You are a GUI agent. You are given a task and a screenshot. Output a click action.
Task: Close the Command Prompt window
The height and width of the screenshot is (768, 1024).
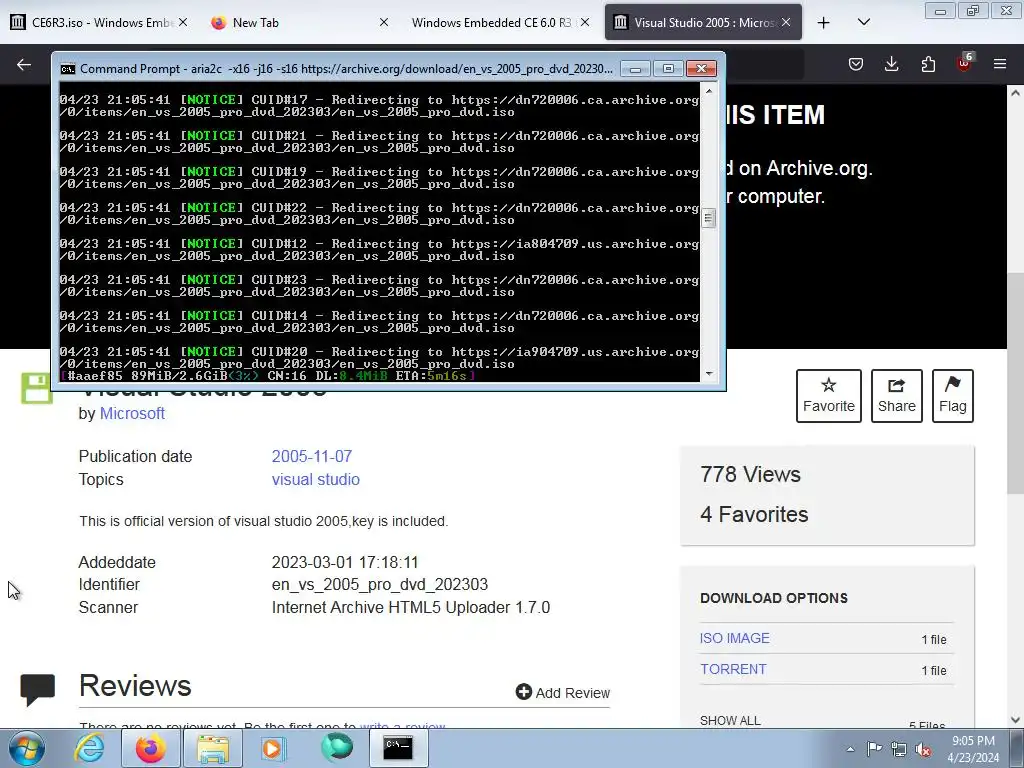pos(701,69)
